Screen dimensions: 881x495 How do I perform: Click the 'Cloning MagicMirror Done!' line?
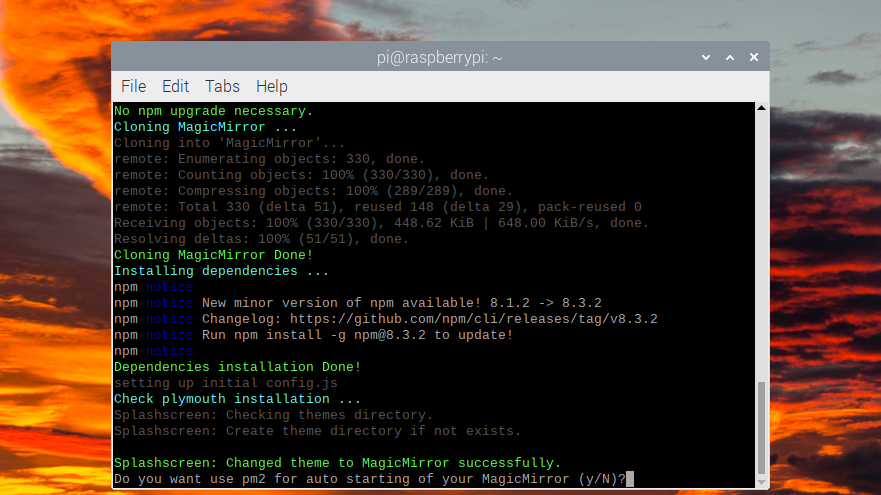tap(214, 255)
